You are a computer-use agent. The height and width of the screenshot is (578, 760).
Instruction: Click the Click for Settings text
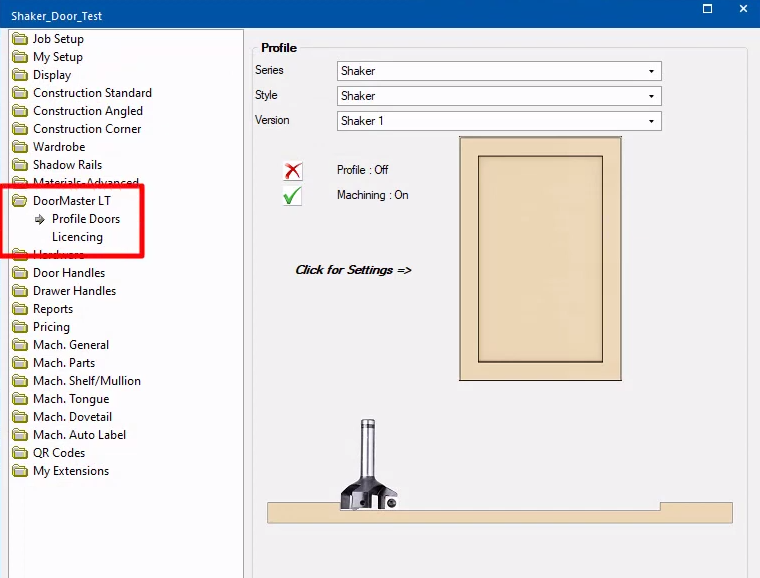click(x=353, y=270)
